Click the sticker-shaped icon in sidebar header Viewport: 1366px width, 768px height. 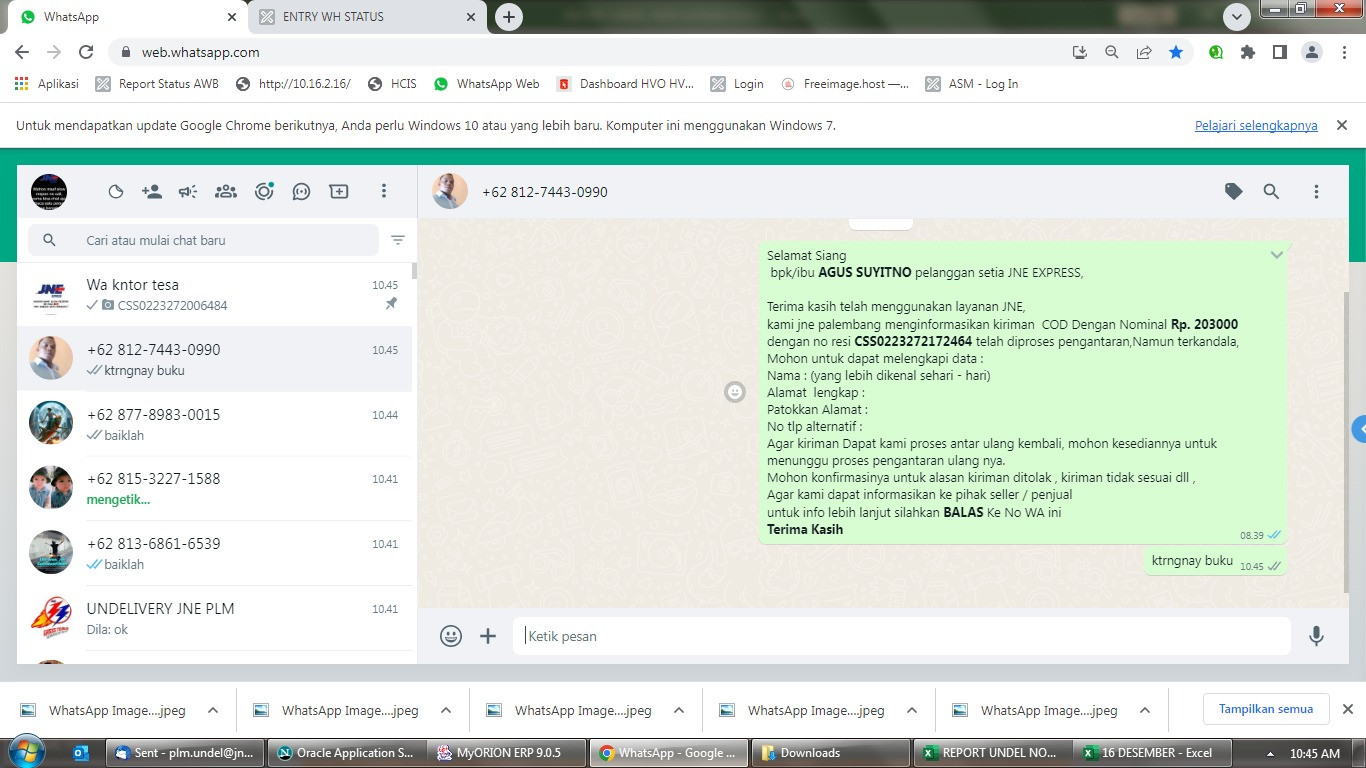pos(115,191)
